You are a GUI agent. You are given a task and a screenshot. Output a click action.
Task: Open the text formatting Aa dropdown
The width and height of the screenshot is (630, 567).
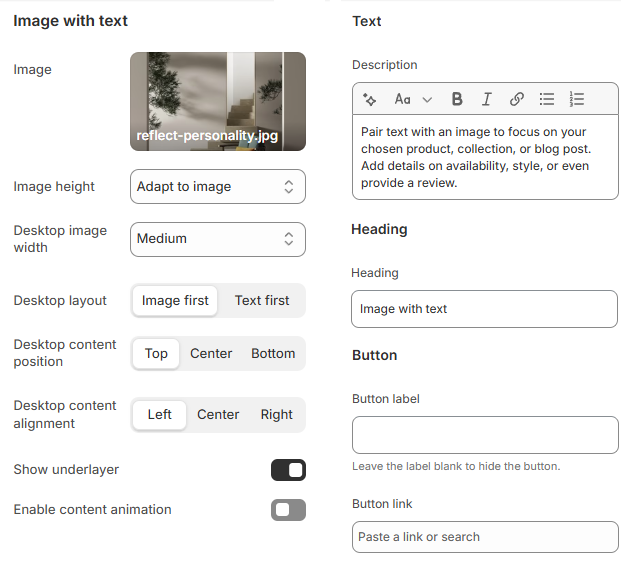click(x=413, y=99)
